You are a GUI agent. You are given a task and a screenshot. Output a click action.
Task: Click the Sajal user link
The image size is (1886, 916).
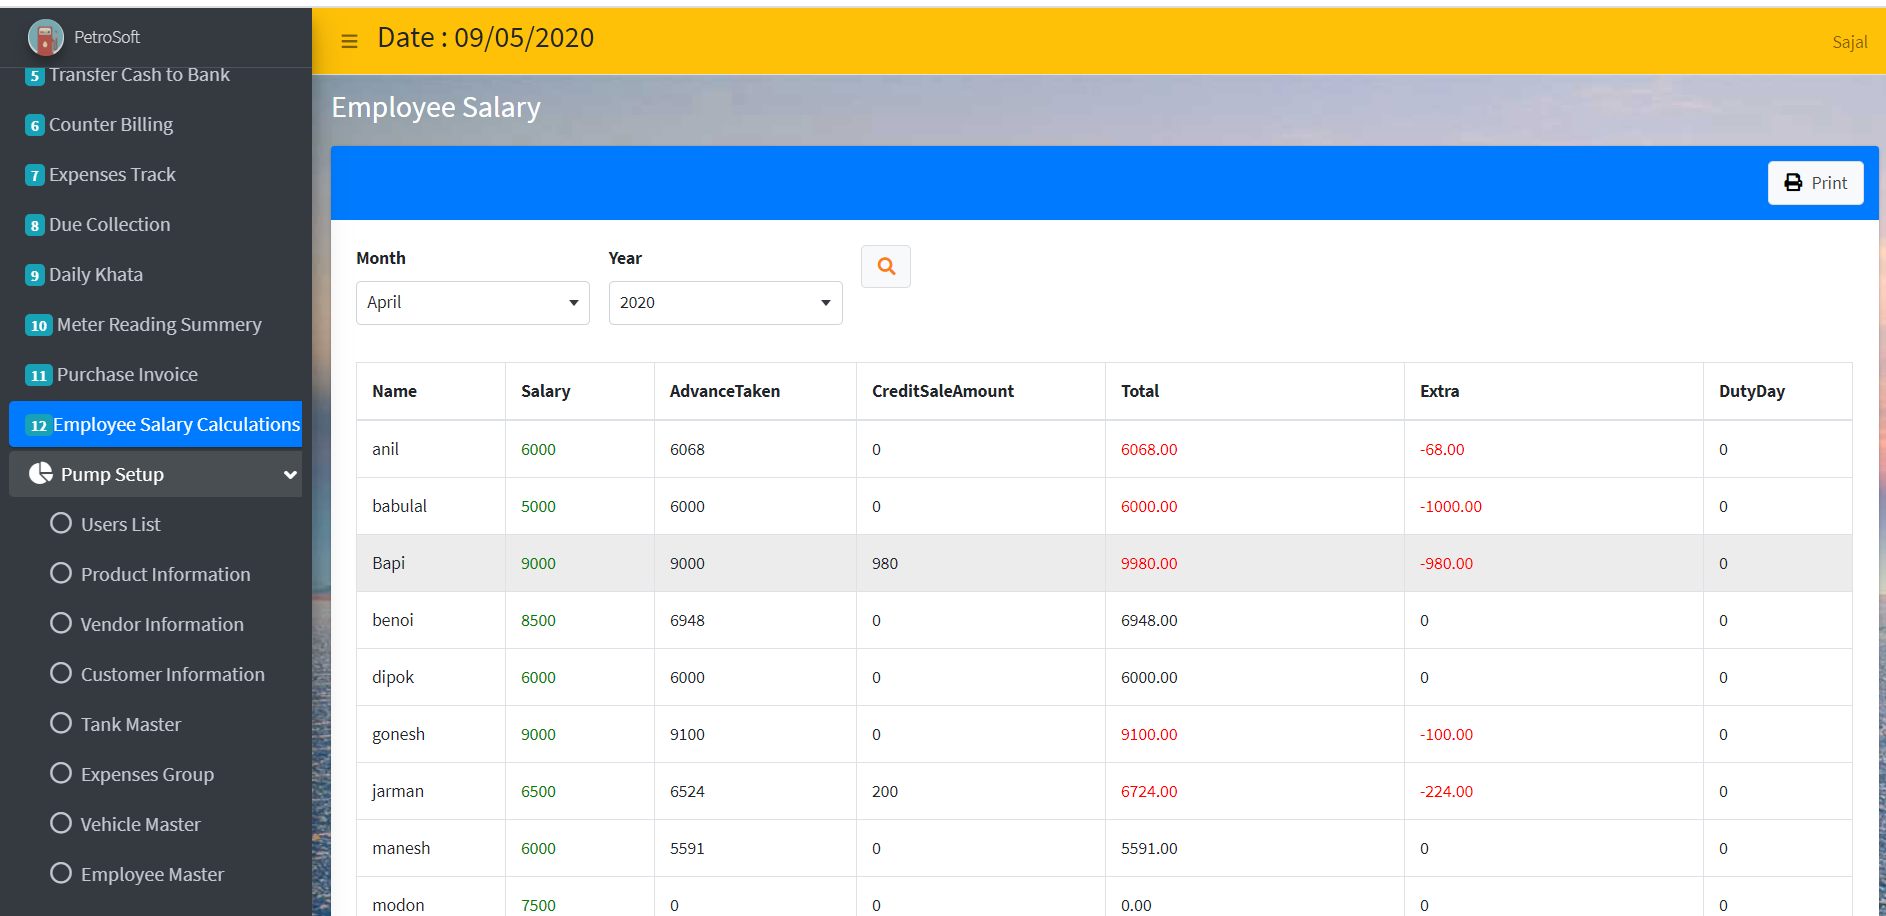pyautogui.click(x=1849, y=42)
